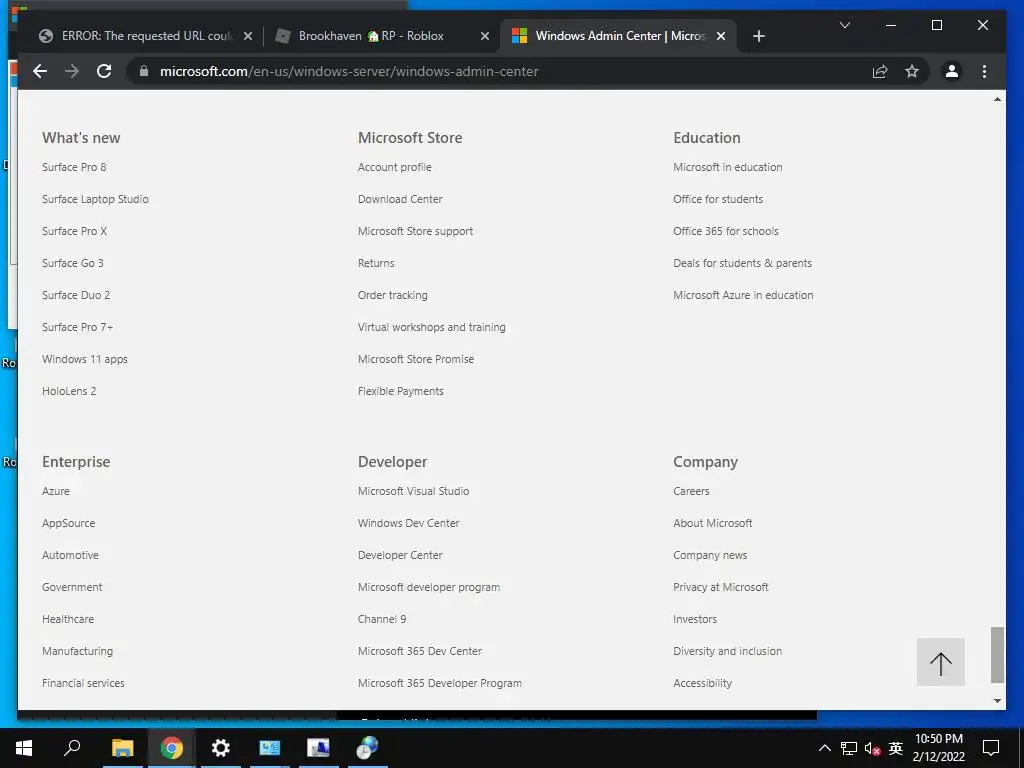Bookmark this page with the star icon
The height and width of the screenshot is (768, 1024).
pos(912,71)
